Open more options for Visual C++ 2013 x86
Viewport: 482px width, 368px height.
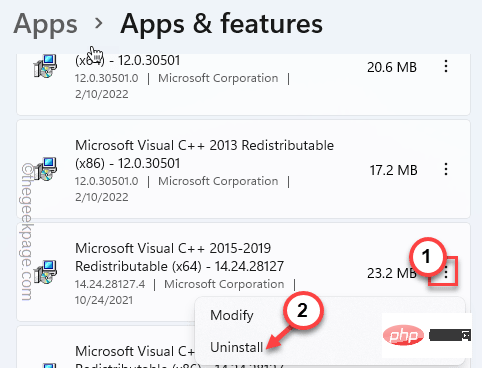point(446,170)
